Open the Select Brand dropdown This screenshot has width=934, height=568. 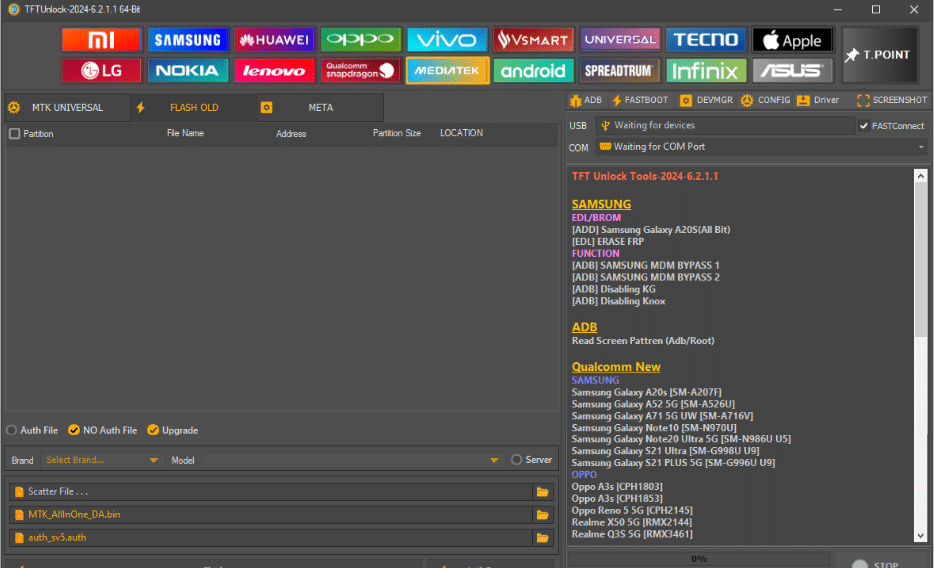pyautogui.click(x=101, y=460)
